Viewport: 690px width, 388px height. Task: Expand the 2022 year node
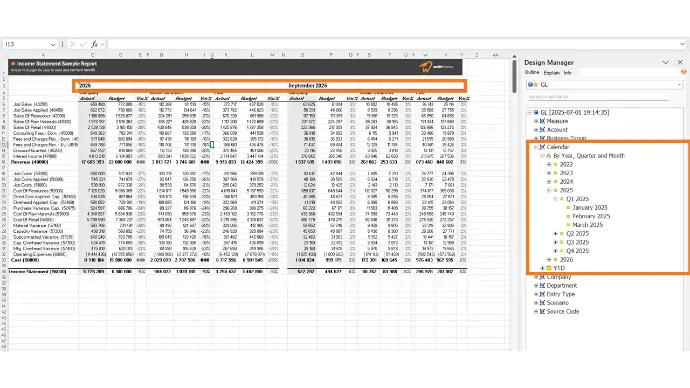(x=549, y=165)
